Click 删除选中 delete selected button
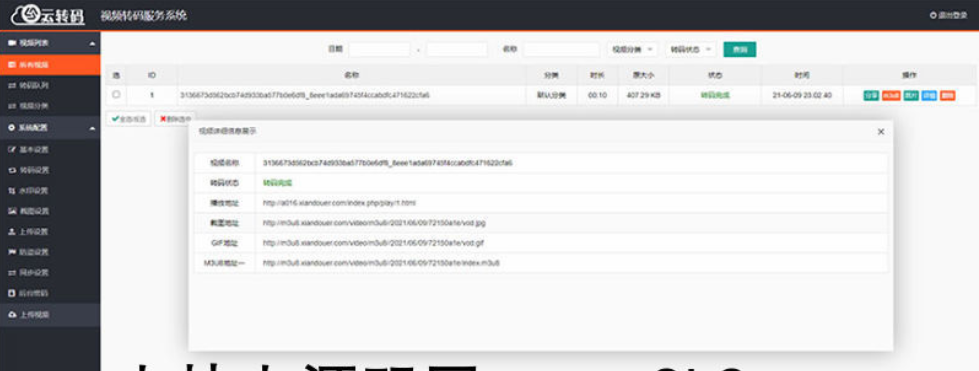The image size is (979, 371). [175, 119]
